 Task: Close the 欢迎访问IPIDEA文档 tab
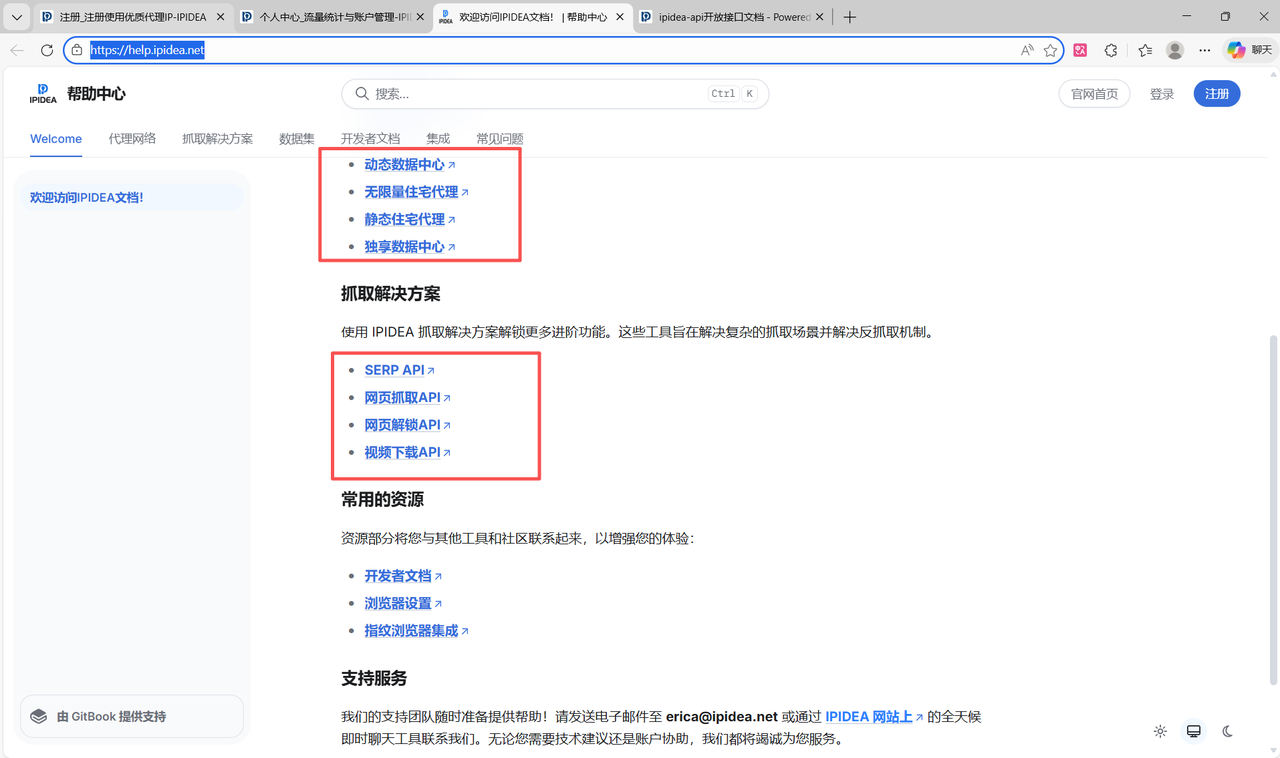tap(620, 17)
